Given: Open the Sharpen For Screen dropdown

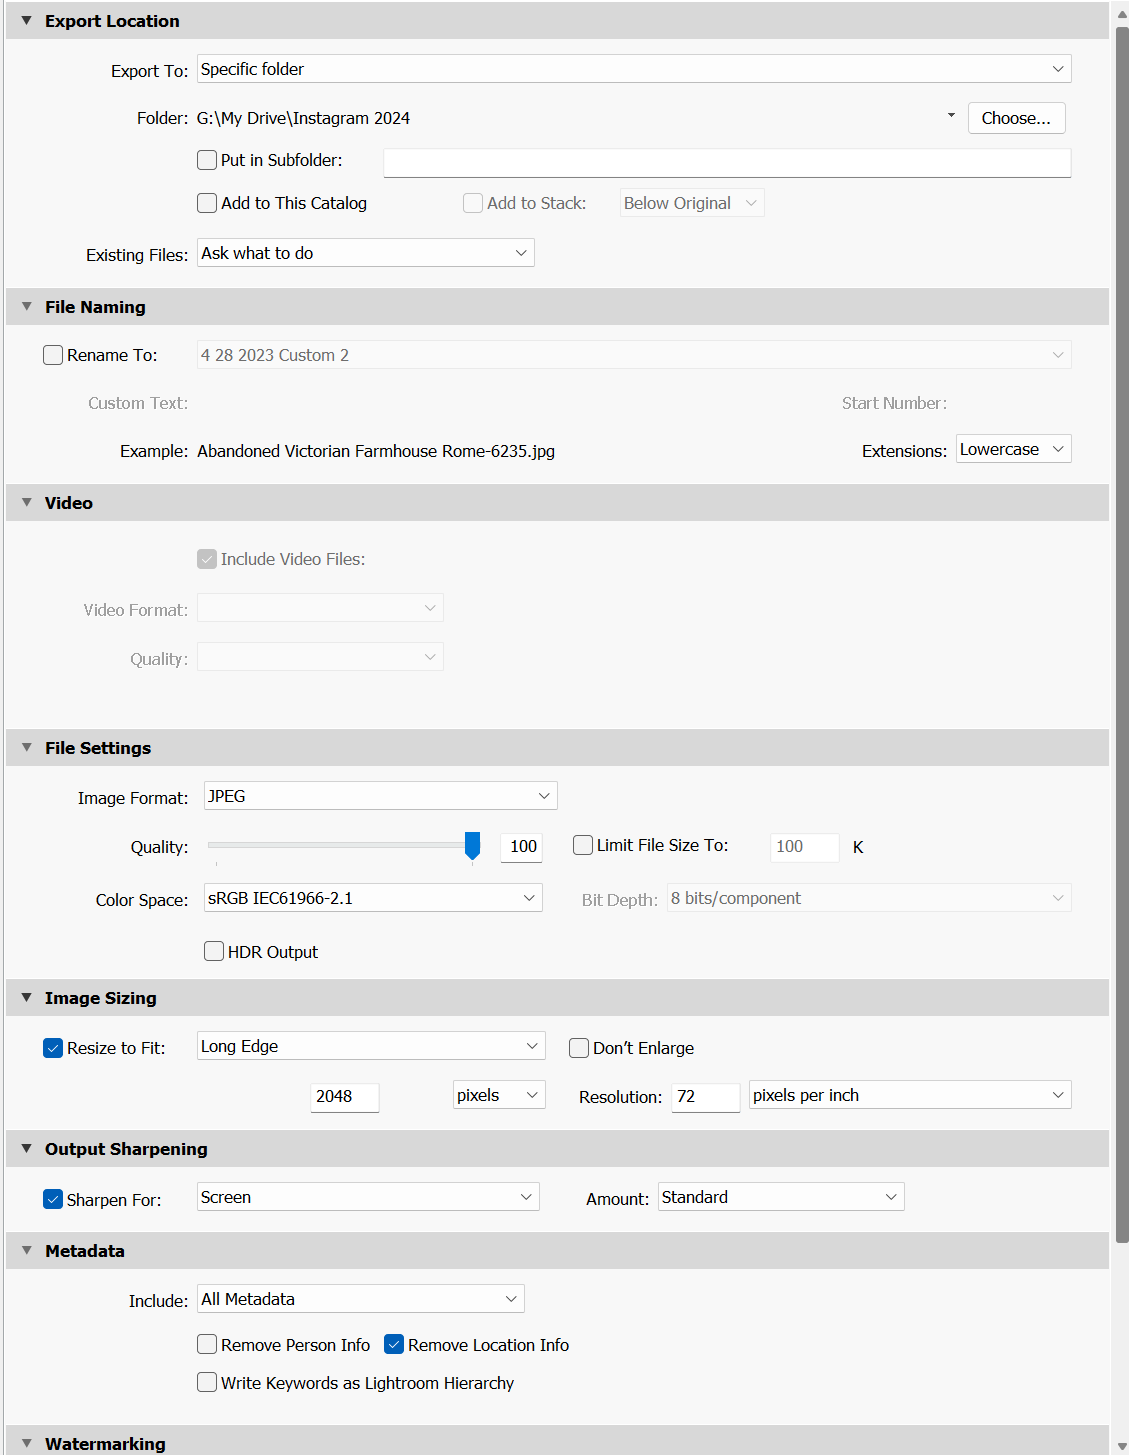Looking at the screenshot, I should coord(368,1197).
